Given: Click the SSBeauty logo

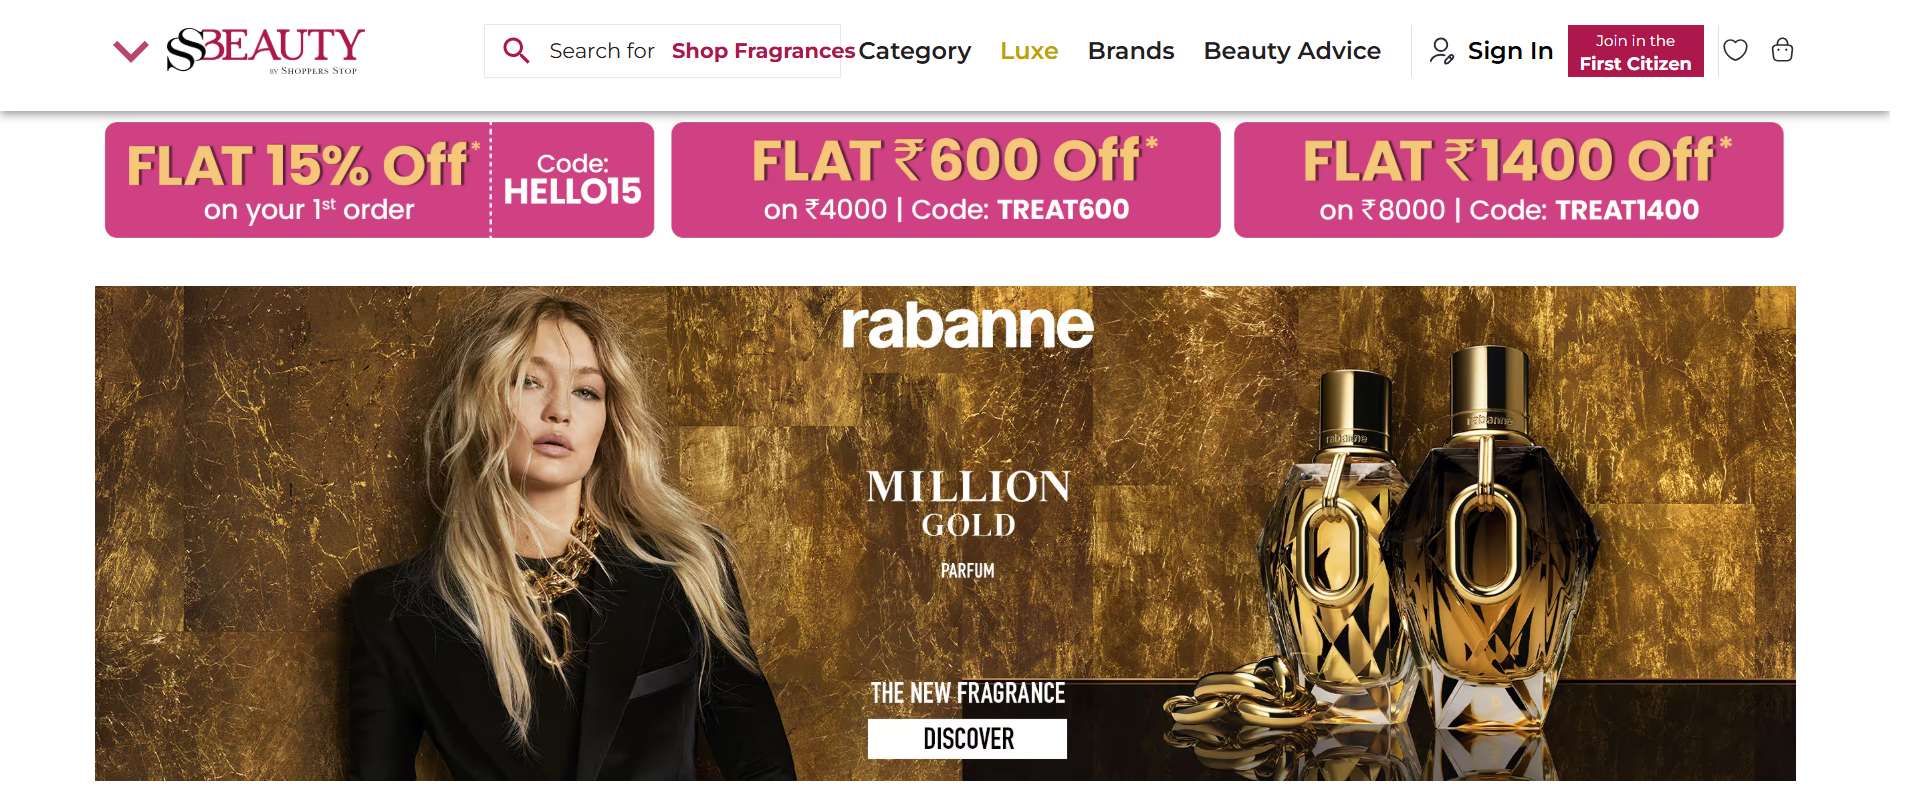Looking at the screenshot, I should point(265,49).
